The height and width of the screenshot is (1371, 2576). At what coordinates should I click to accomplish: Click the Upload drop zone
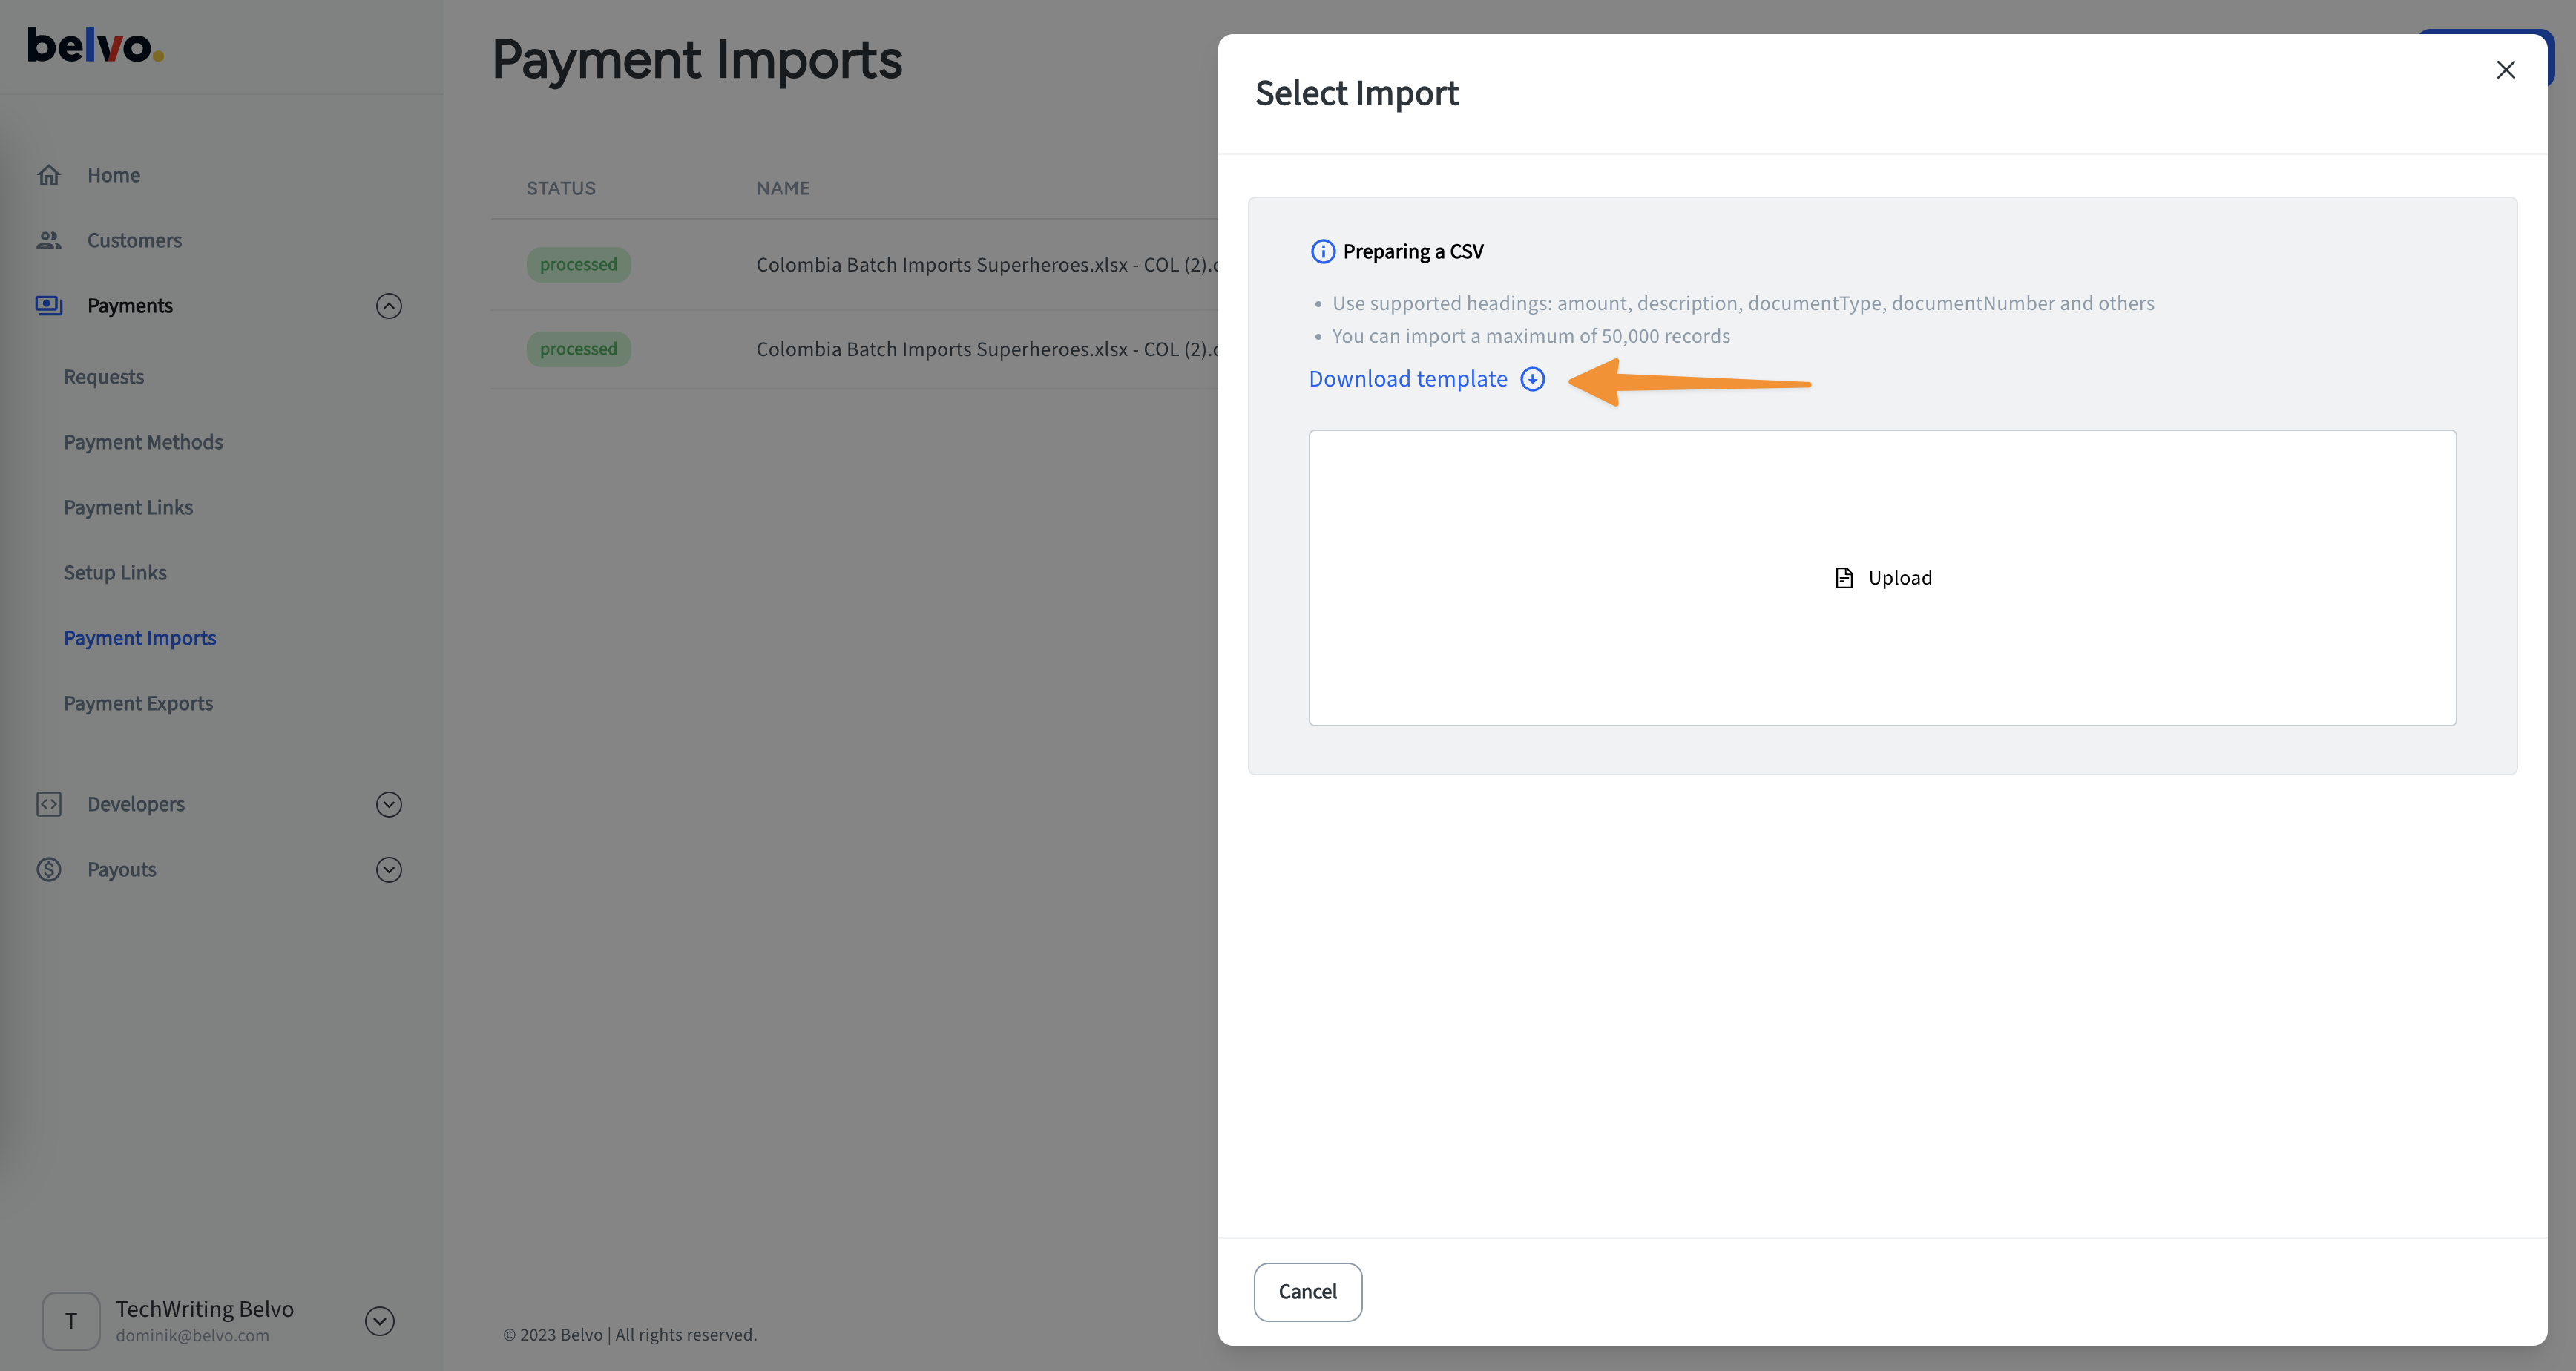[1882, 578]
